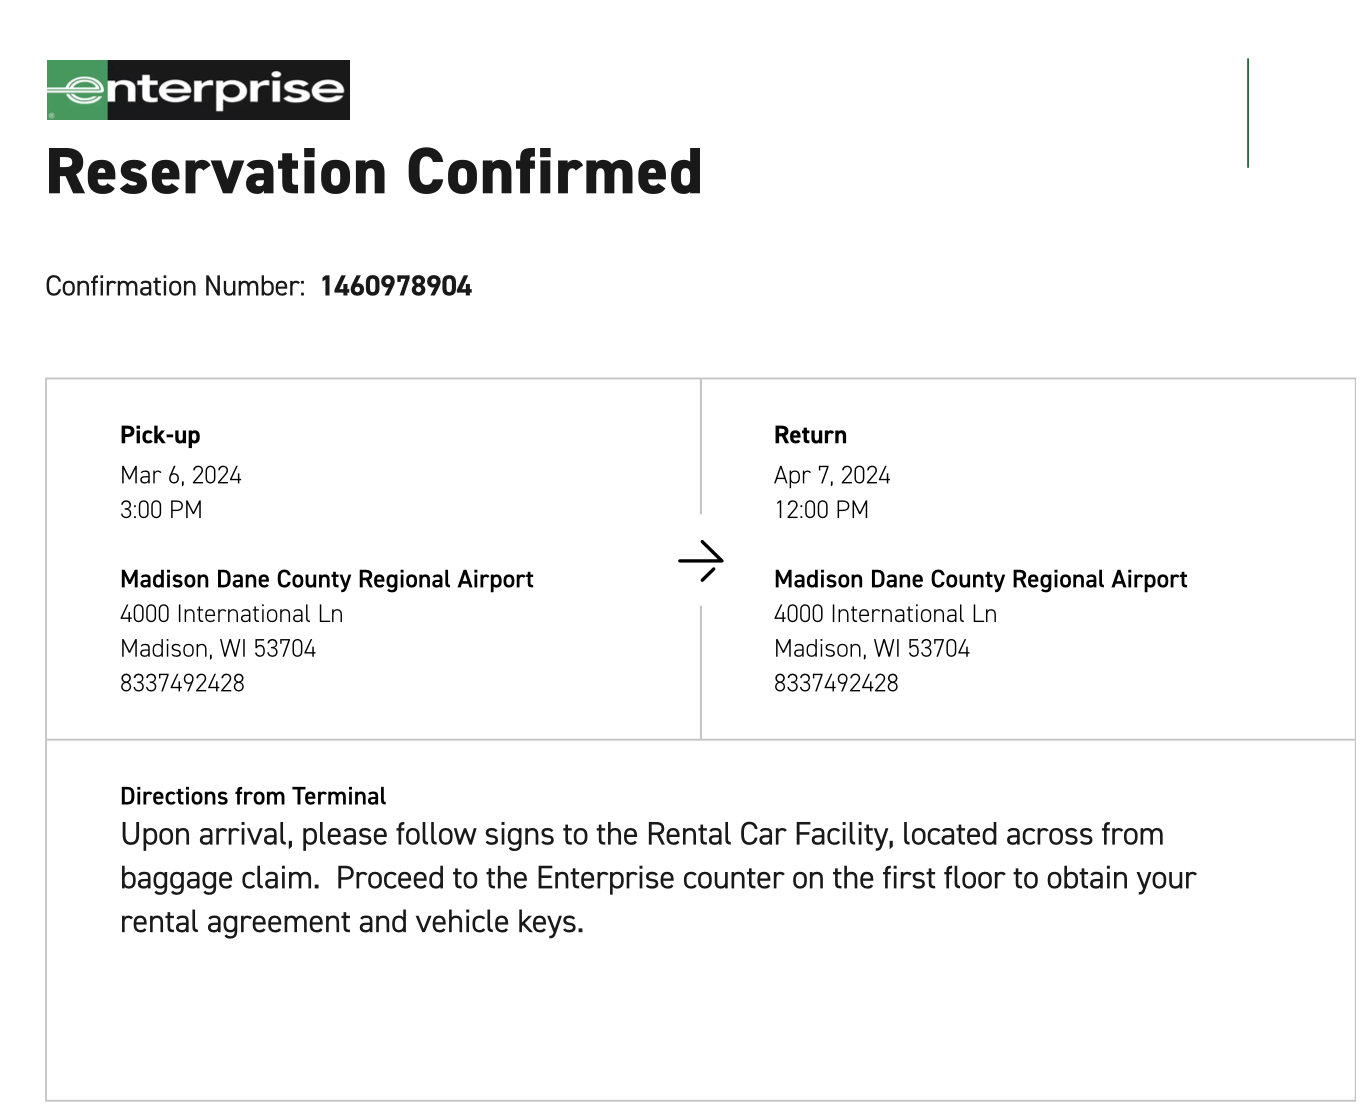Click the Confirmation Number label
1372x1108 pixels.
175,287
